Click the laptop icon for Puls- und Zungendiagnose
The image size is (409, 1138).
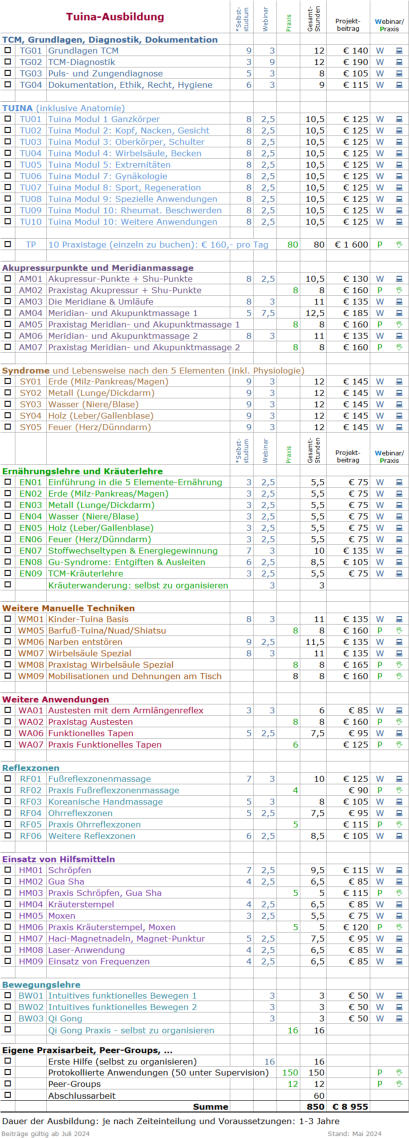click(399, 73)
